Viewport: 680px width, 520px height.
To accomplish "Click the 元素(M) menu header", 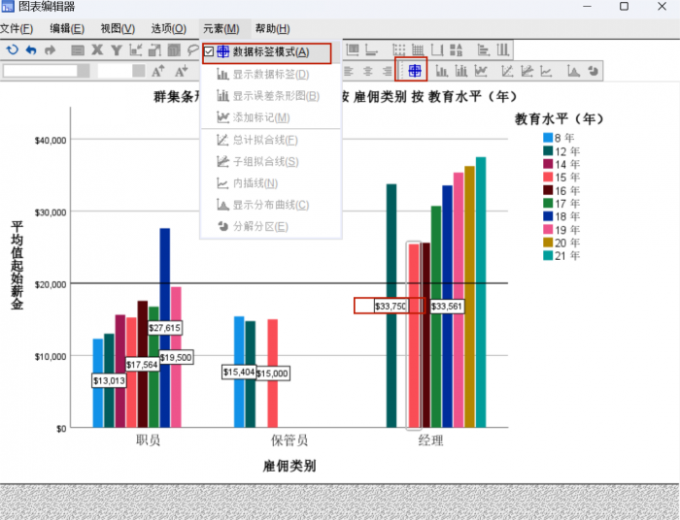I will point(221,29).
